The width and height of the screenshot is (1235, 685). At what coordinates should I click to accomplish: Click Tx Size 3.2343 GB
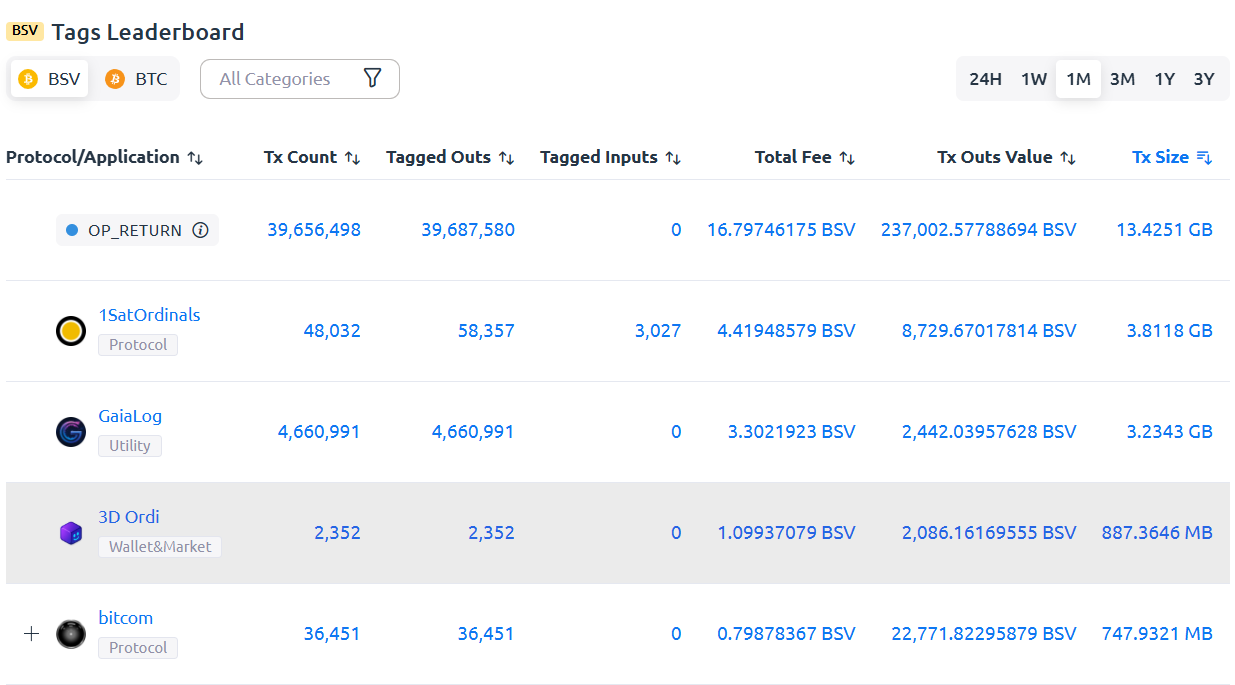click(x=1169, y=432)
